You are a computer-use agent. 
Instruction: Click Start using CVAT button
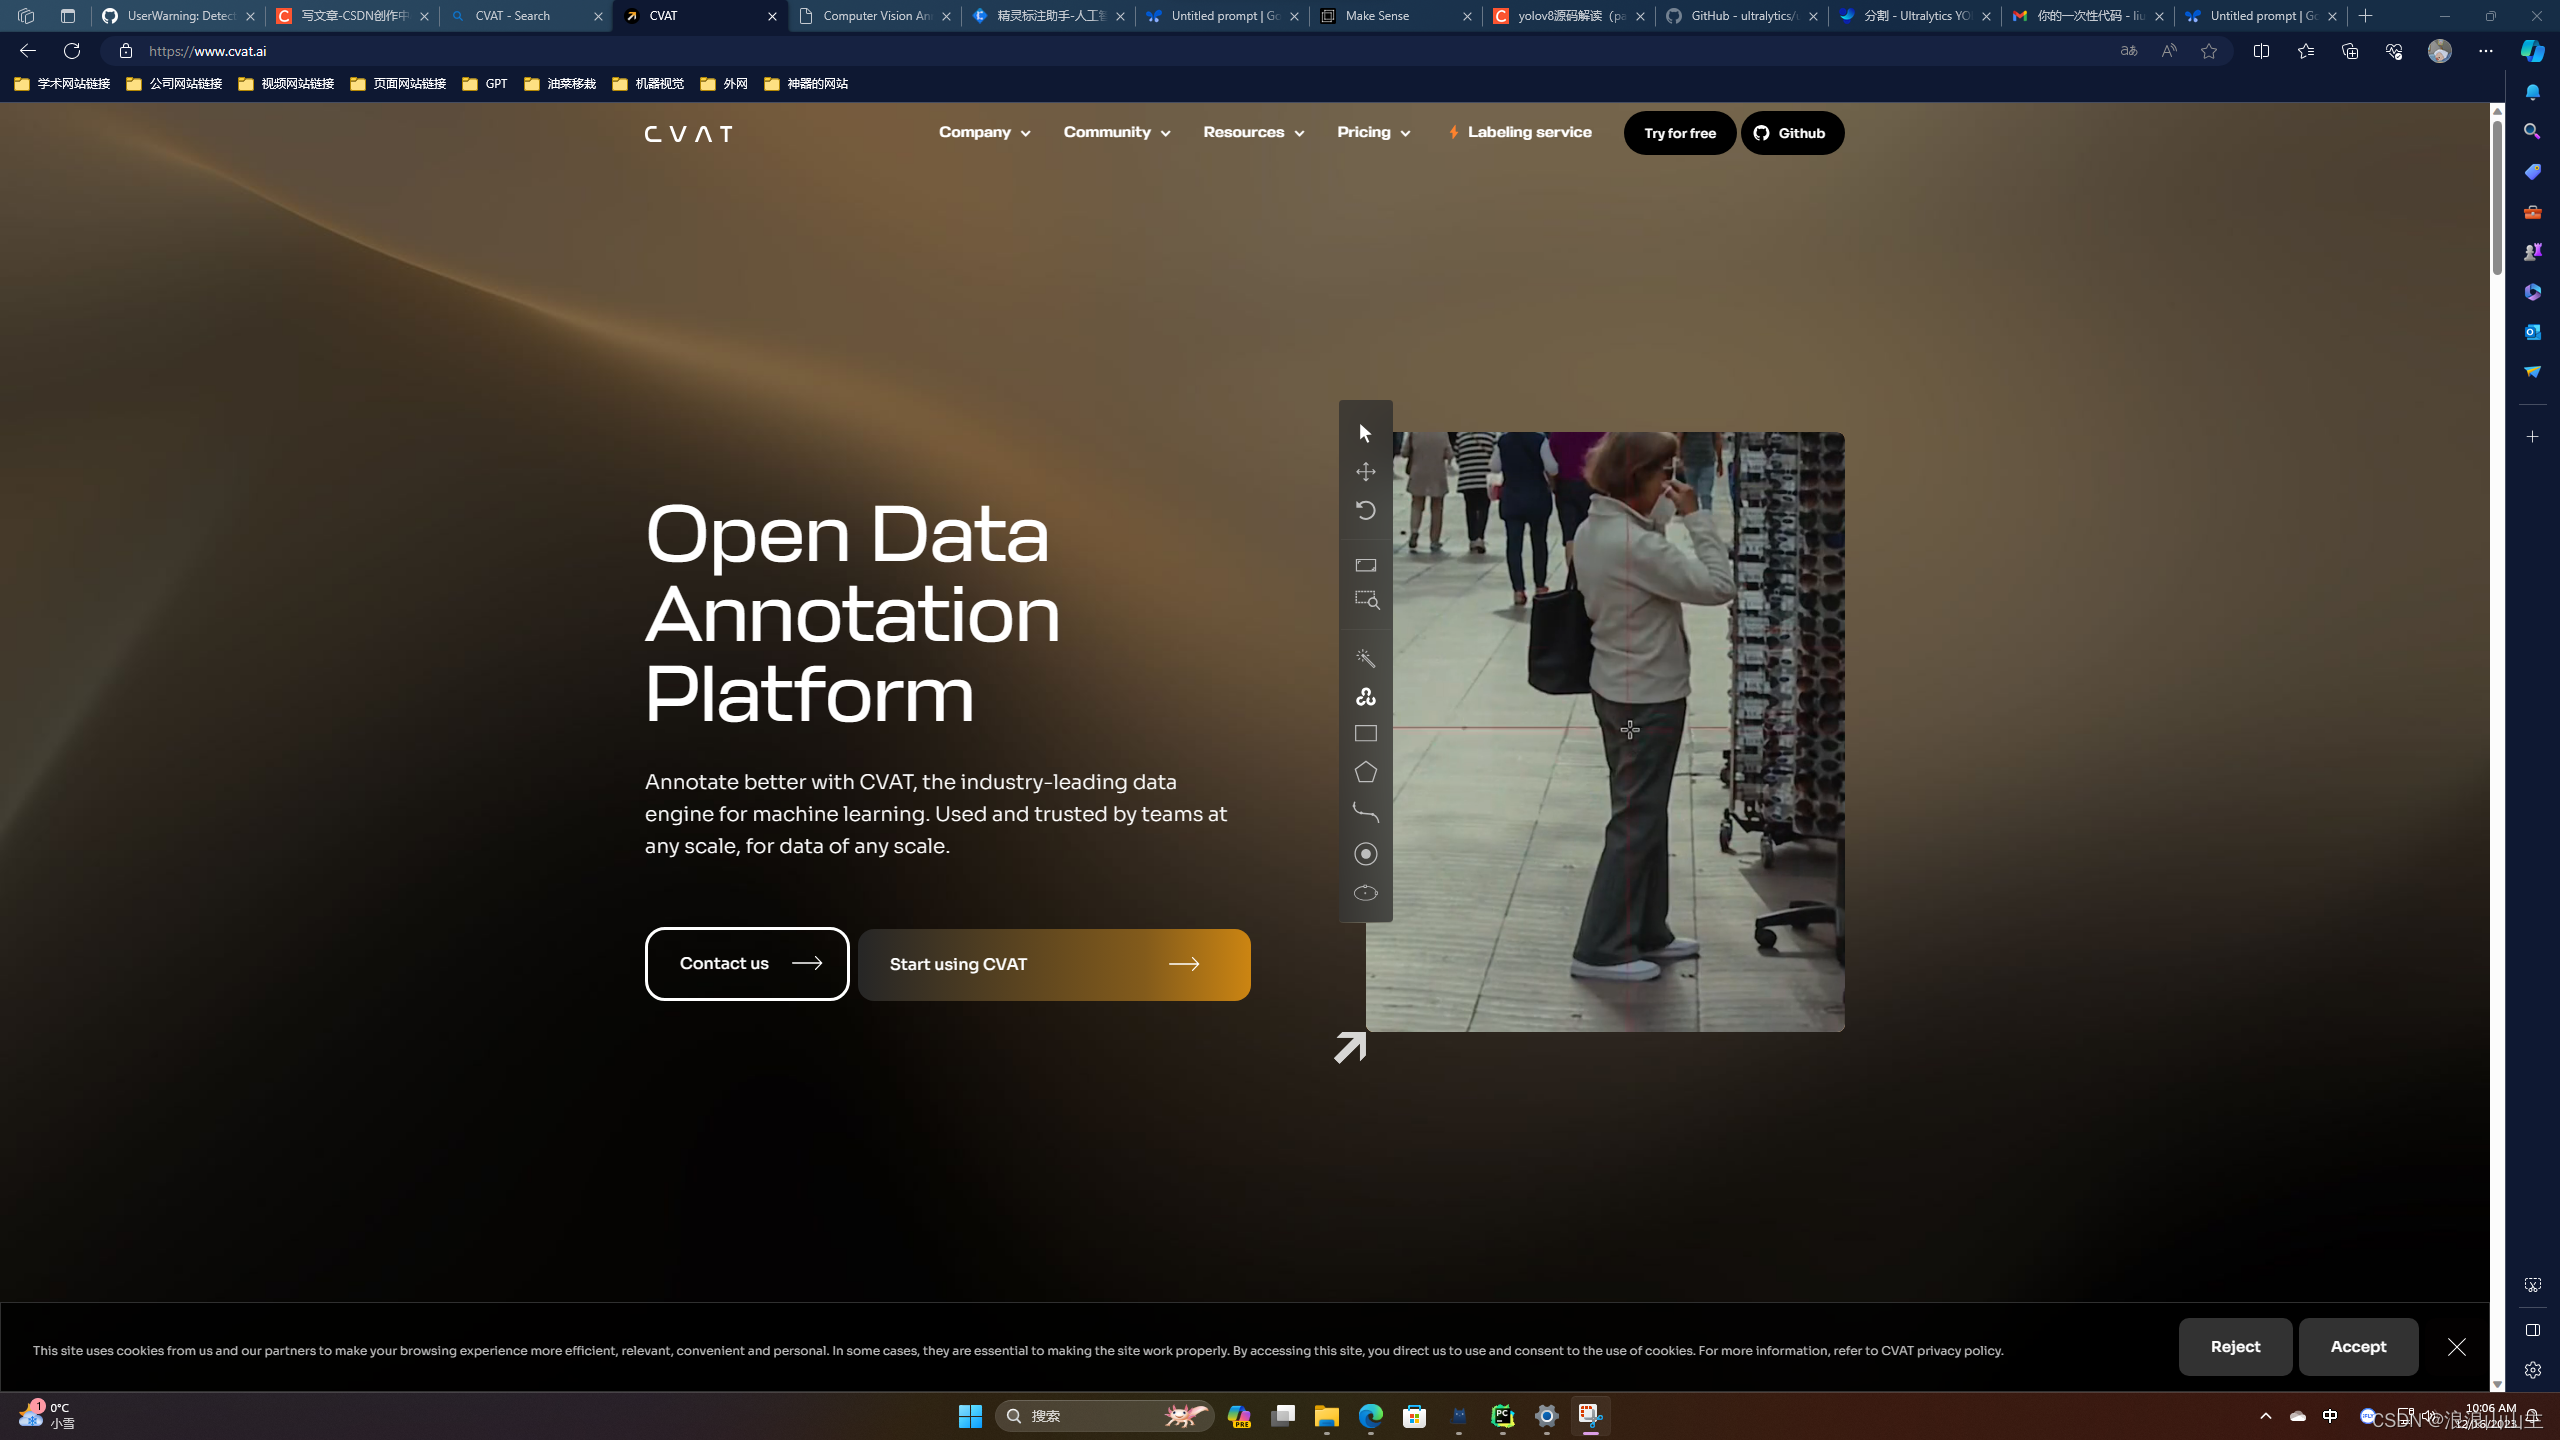[1054, 965]
